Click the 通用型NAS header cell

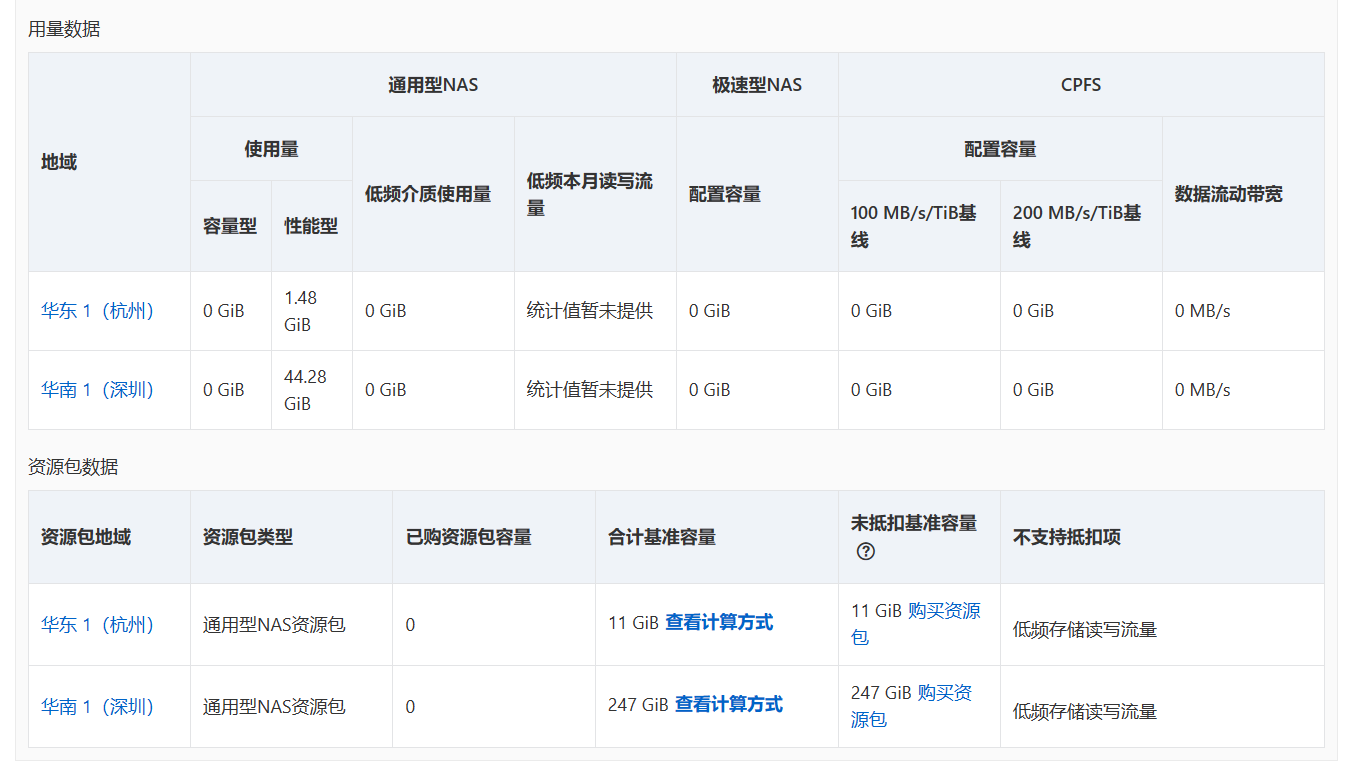tap(433, 85)
